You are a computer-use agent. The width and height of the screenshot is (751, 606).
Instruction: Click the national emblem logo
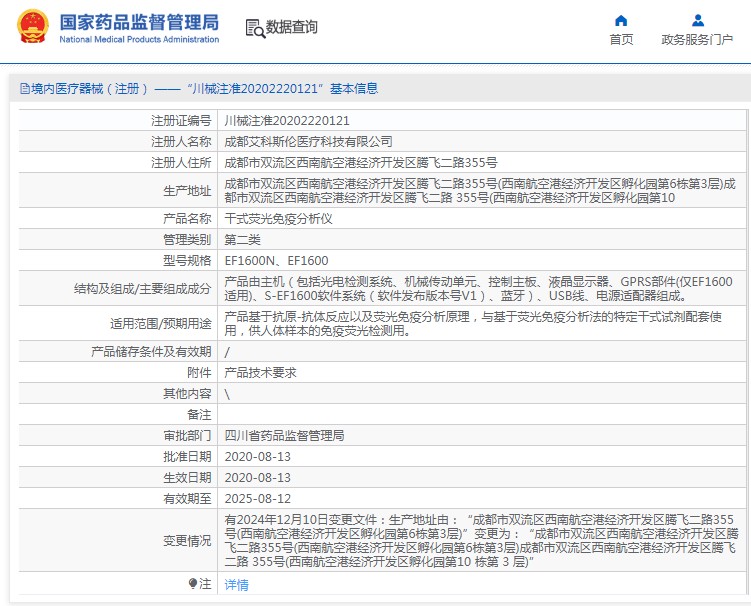pyautogui.click(x=30, y=28)
